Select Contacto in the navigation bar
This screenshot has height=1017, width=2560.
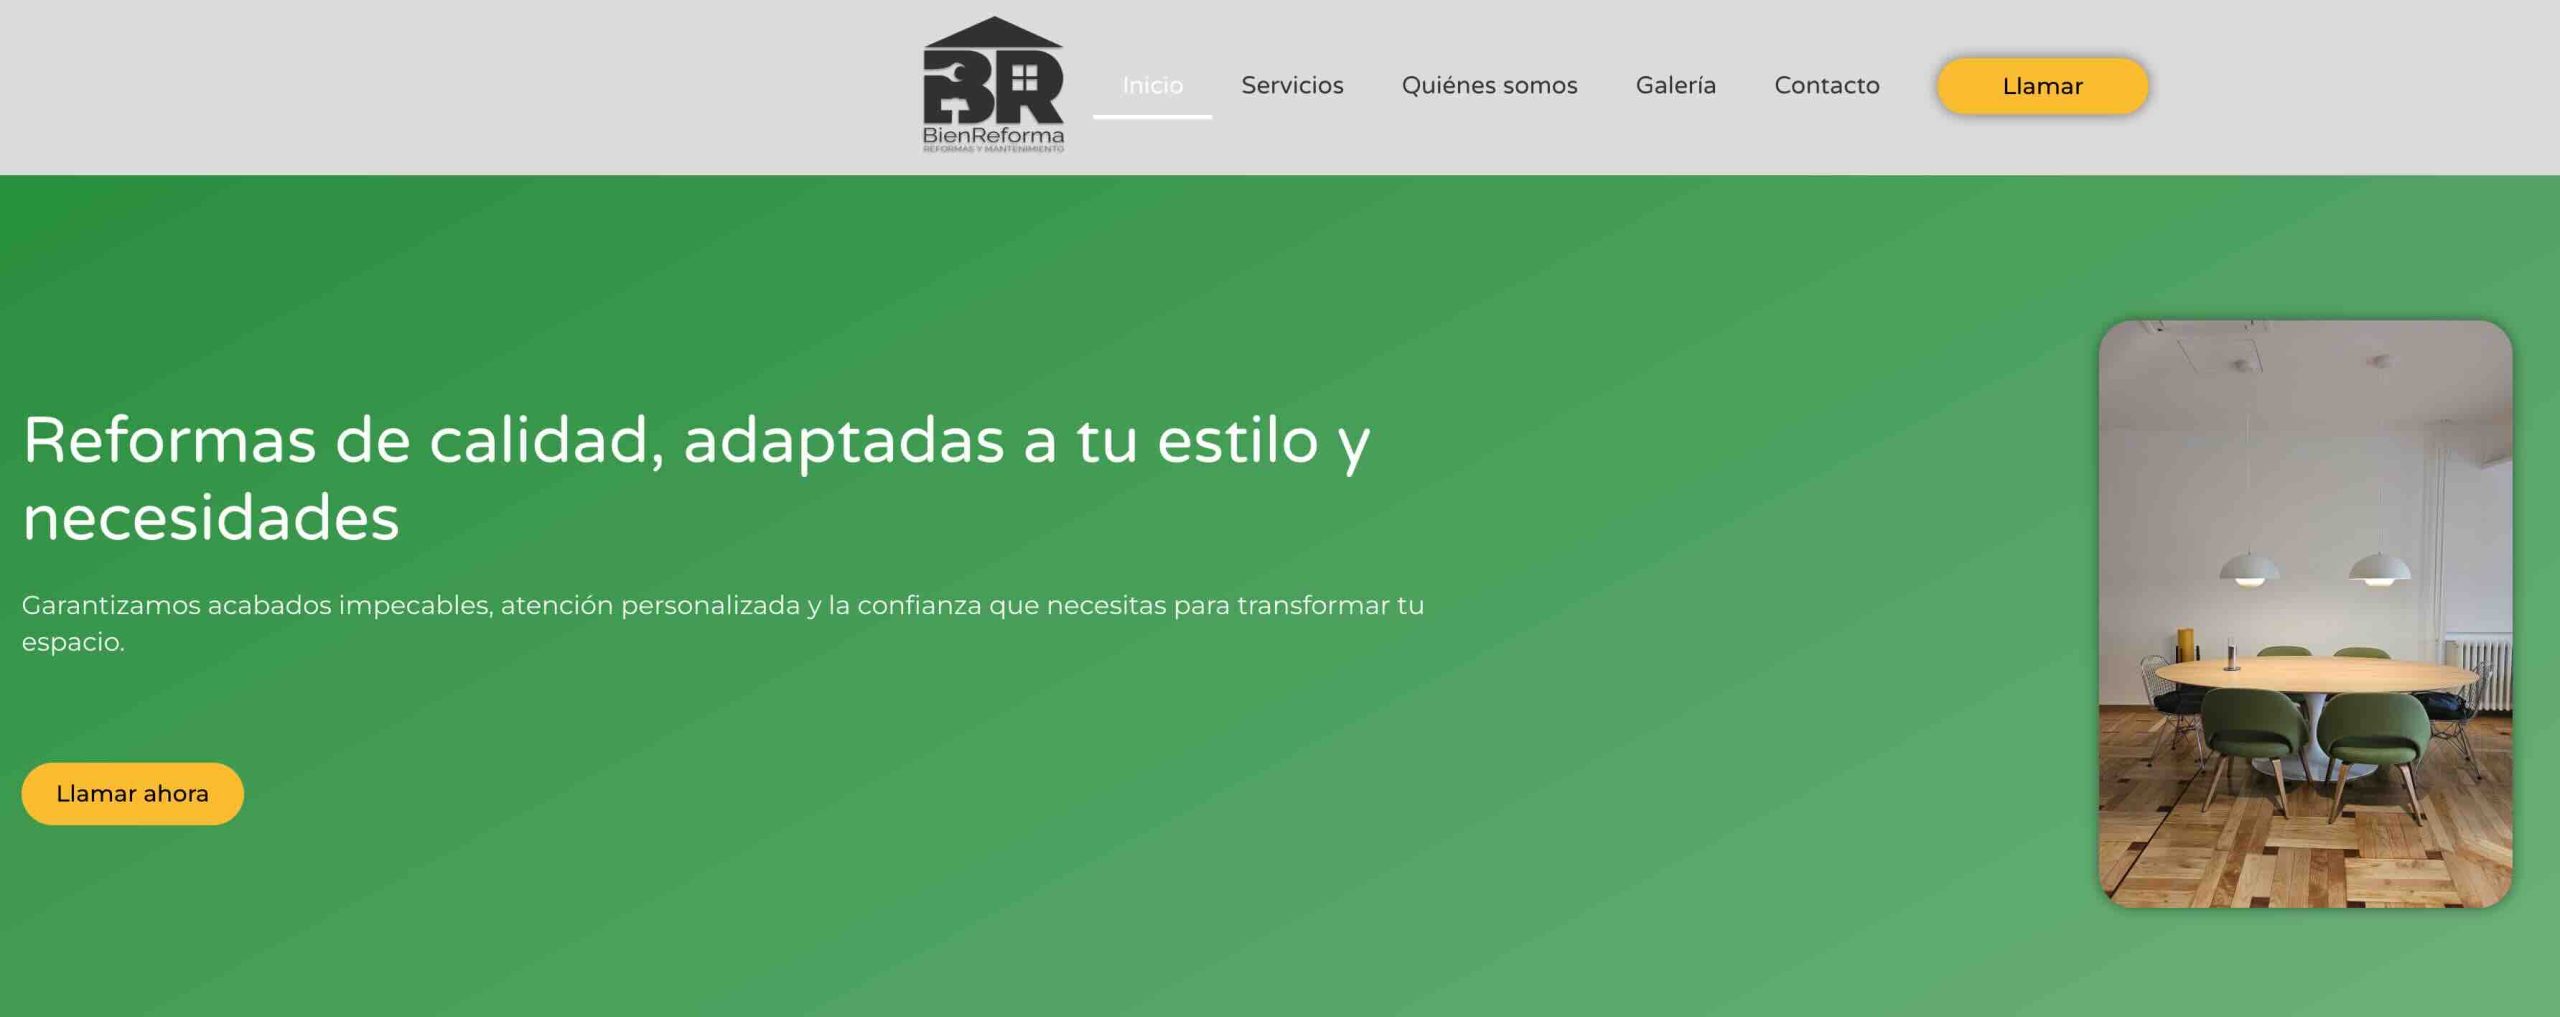(x=1826, y=86)
